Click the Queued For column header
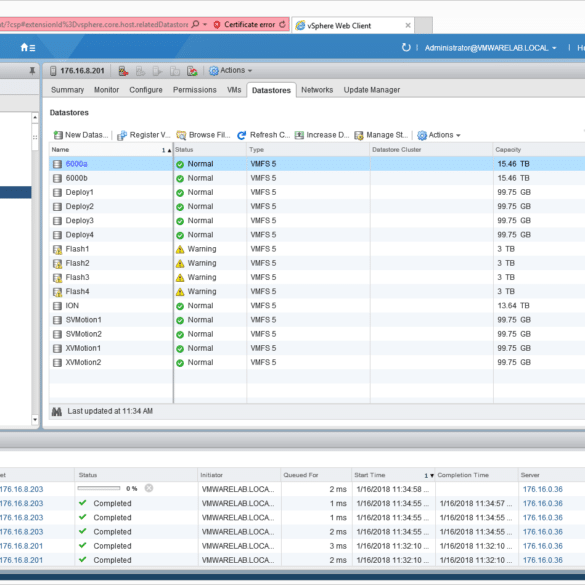Image resolution: width=585 pixels, height=585 pixels. coord(316,475)
